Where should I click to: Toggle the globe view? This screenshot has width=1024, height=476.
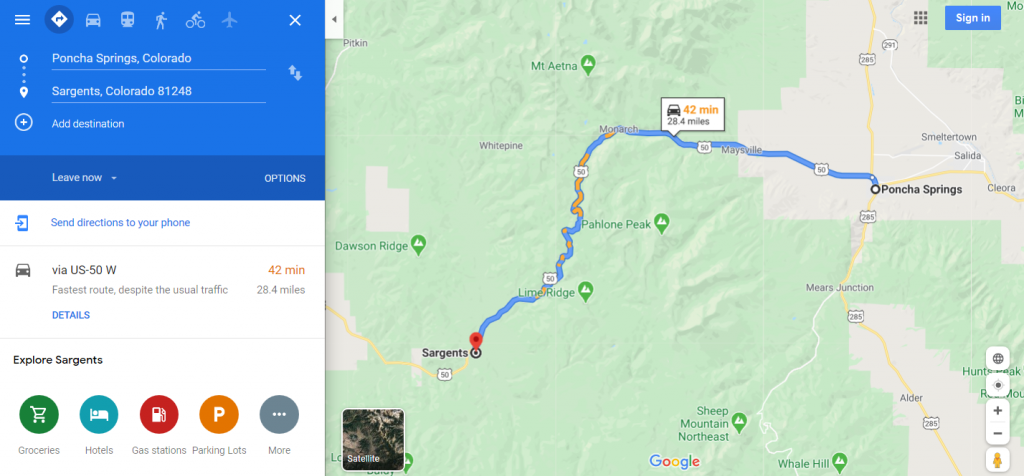click(997, 358)
